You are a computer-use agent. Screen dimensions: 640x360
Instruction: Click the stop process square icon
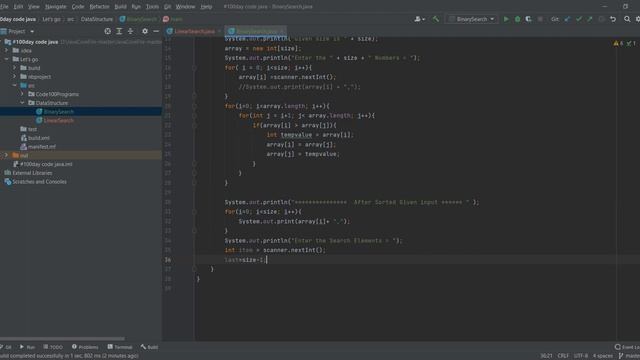[540, 19]
